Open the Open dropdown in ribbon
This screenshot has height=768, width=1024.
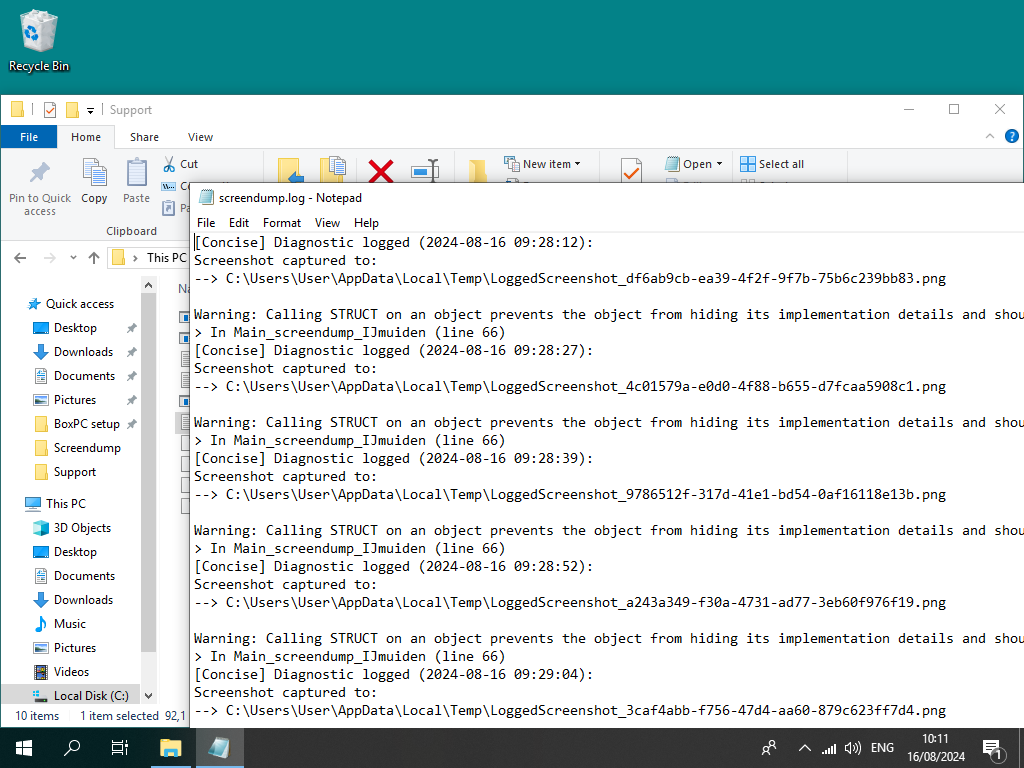694,164
